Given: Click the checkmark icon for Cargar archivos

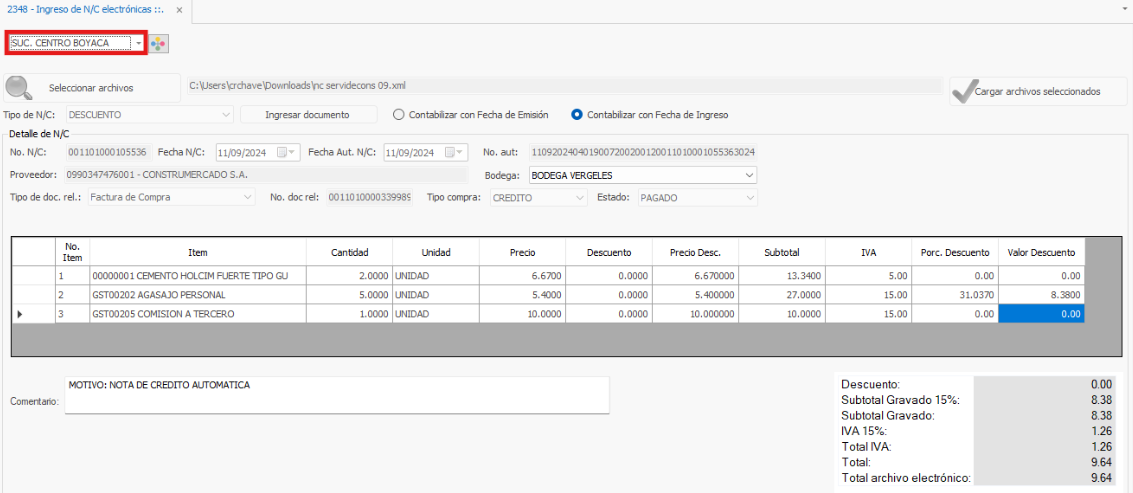Looking at the screenshot, I should (x=962, y=91).
